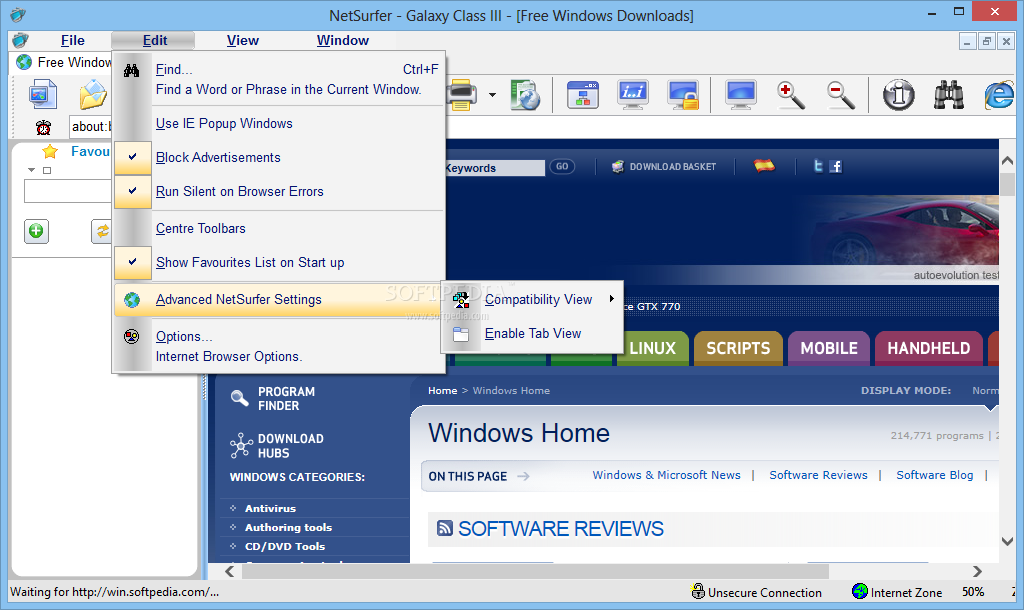Click the Internet Zone globe status icon
This screenshot has height=610, width=1024.
[x=860, y=592]
